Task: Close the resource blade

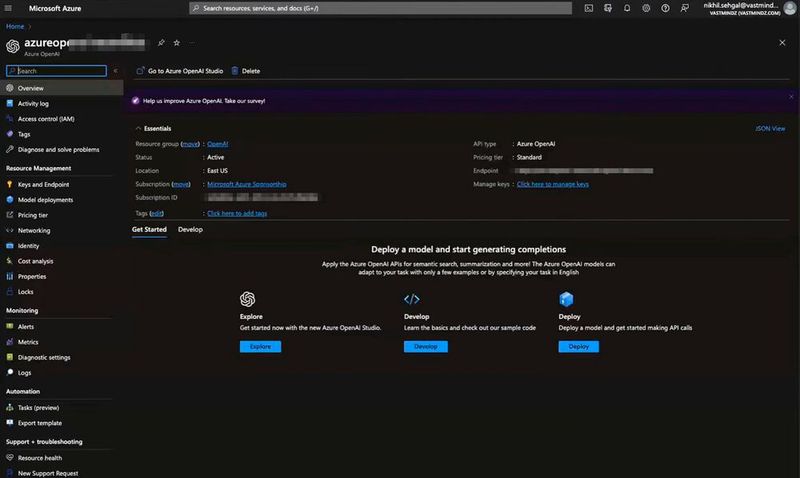Action: point(782,43)
